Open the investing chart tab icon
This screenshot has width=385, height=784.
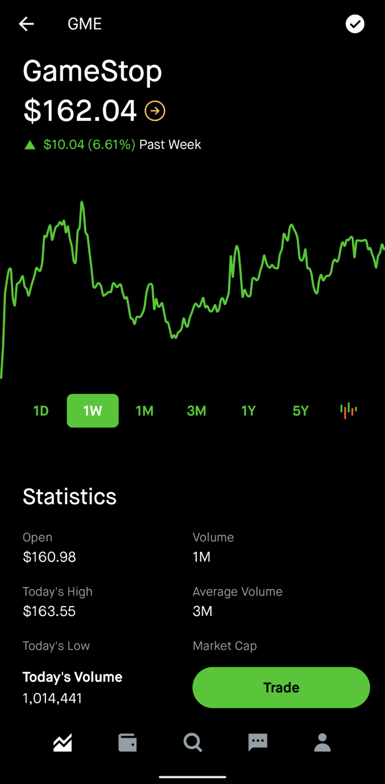coord(63,742)
